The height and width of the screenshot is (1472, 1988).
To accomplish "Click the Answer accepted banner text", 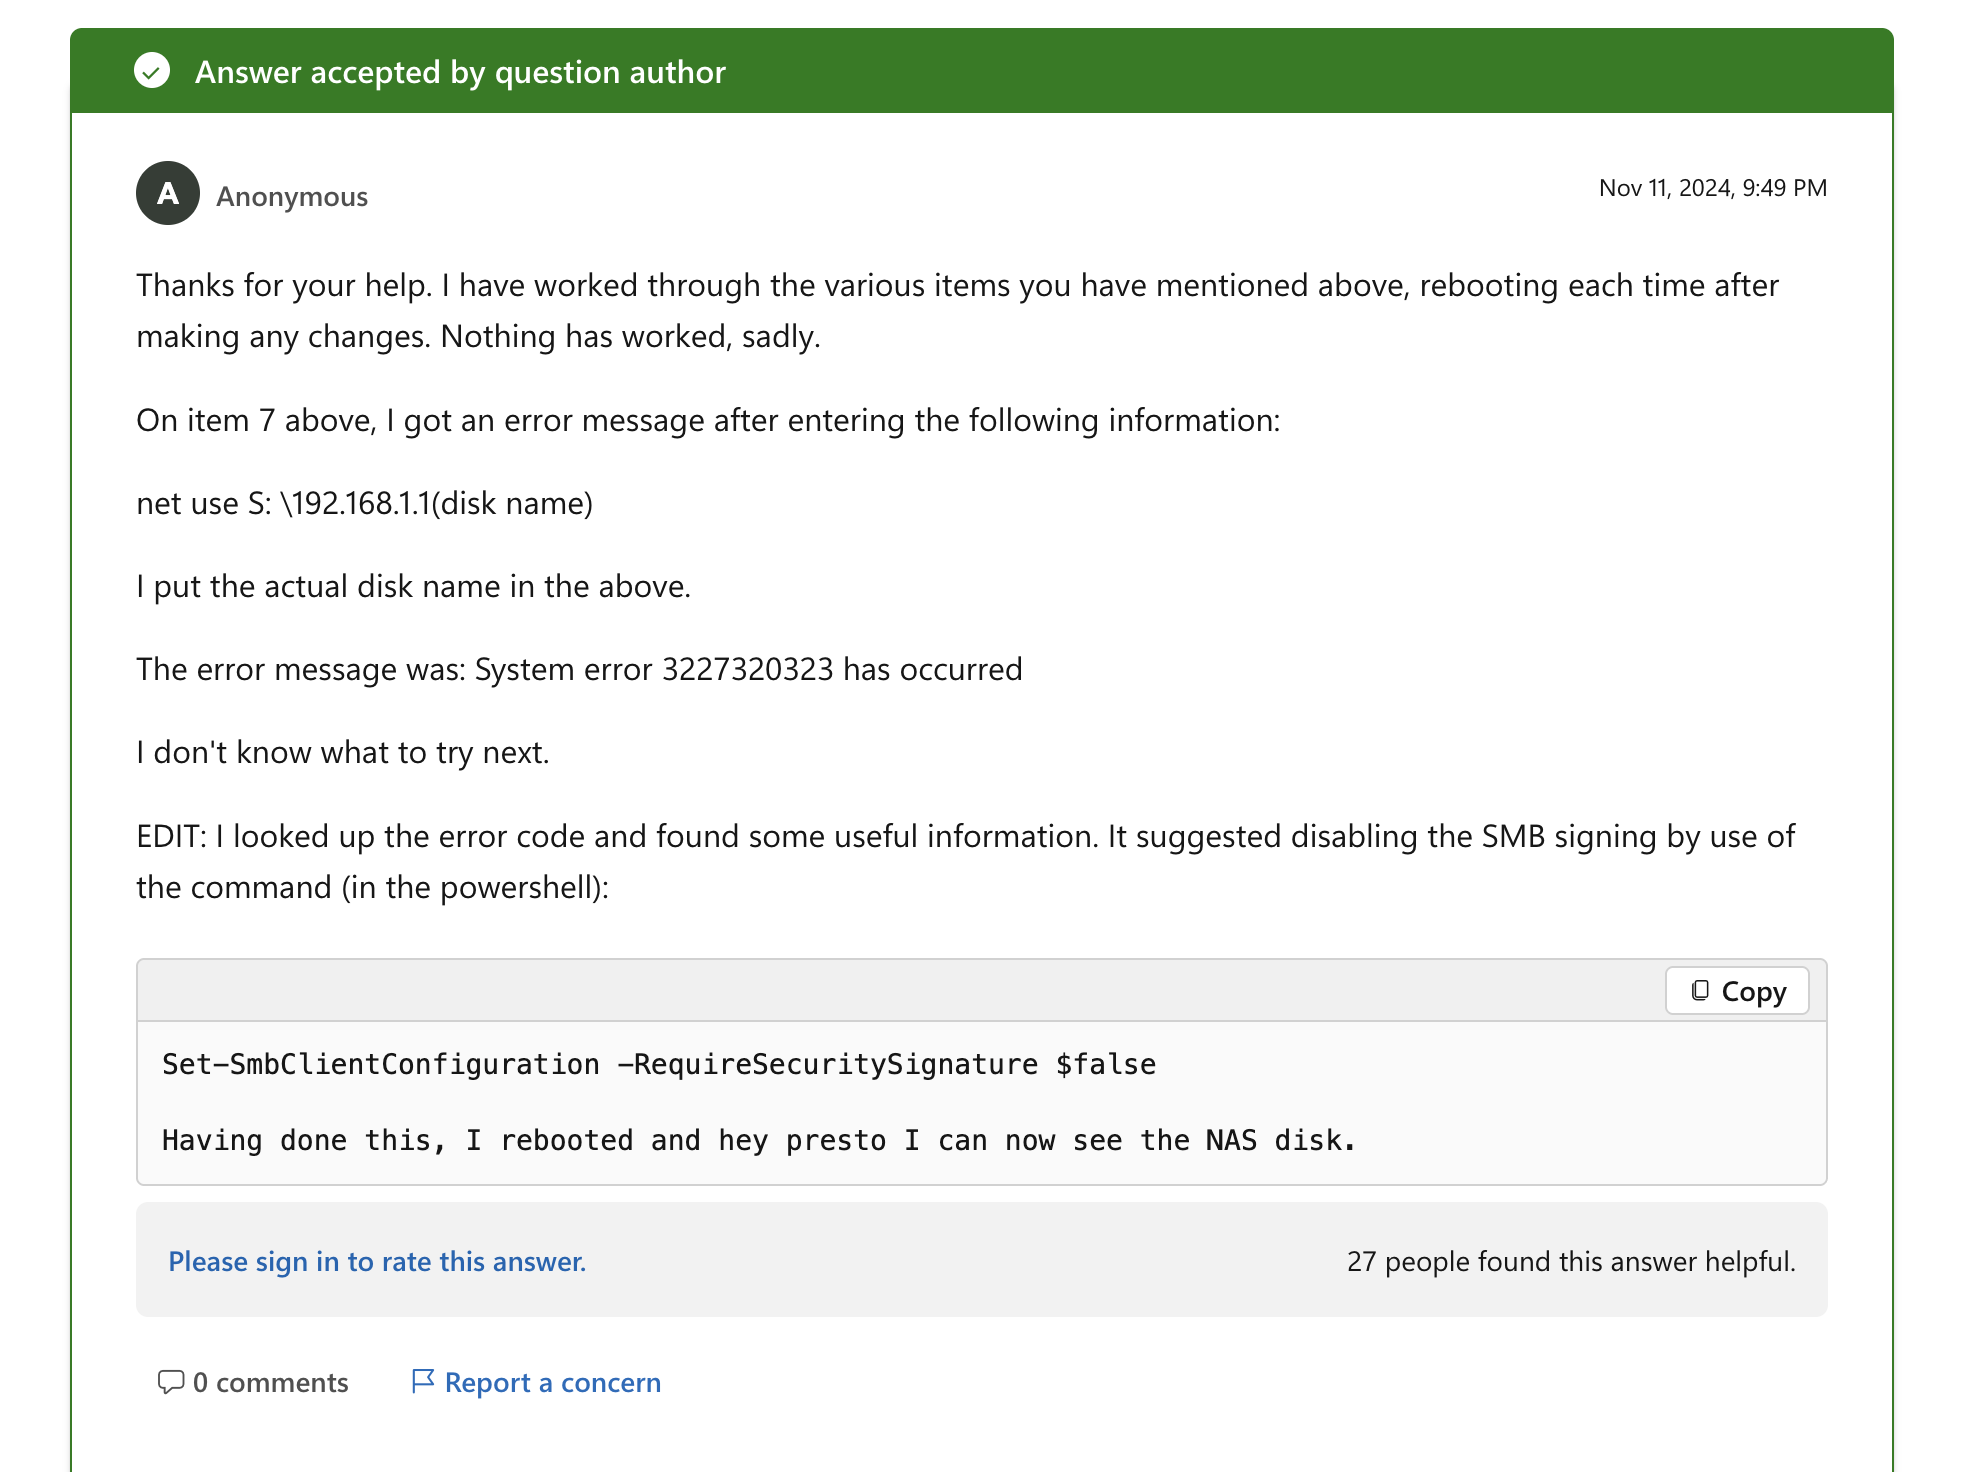I will pyautogui.click(x=460, y=72).
